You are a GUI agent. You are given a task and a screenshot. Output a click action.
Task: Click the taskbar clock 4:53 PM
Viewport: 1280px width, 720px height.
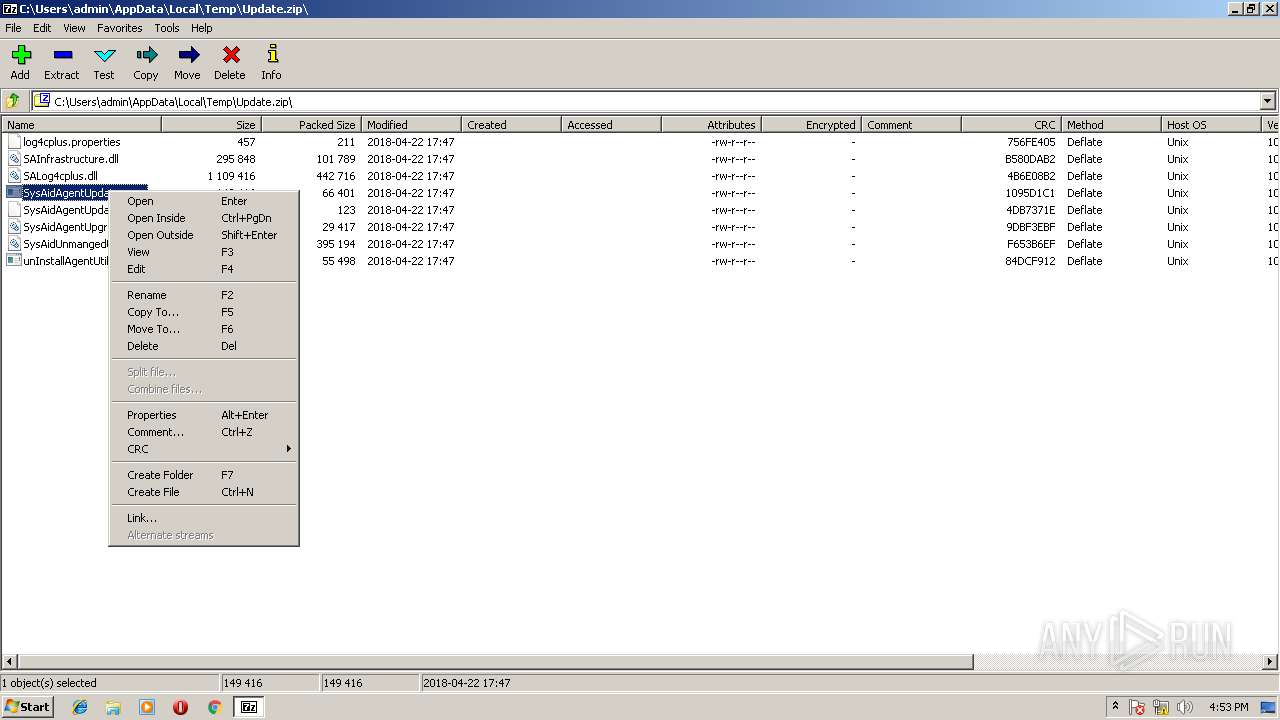tap(1228, 707)
